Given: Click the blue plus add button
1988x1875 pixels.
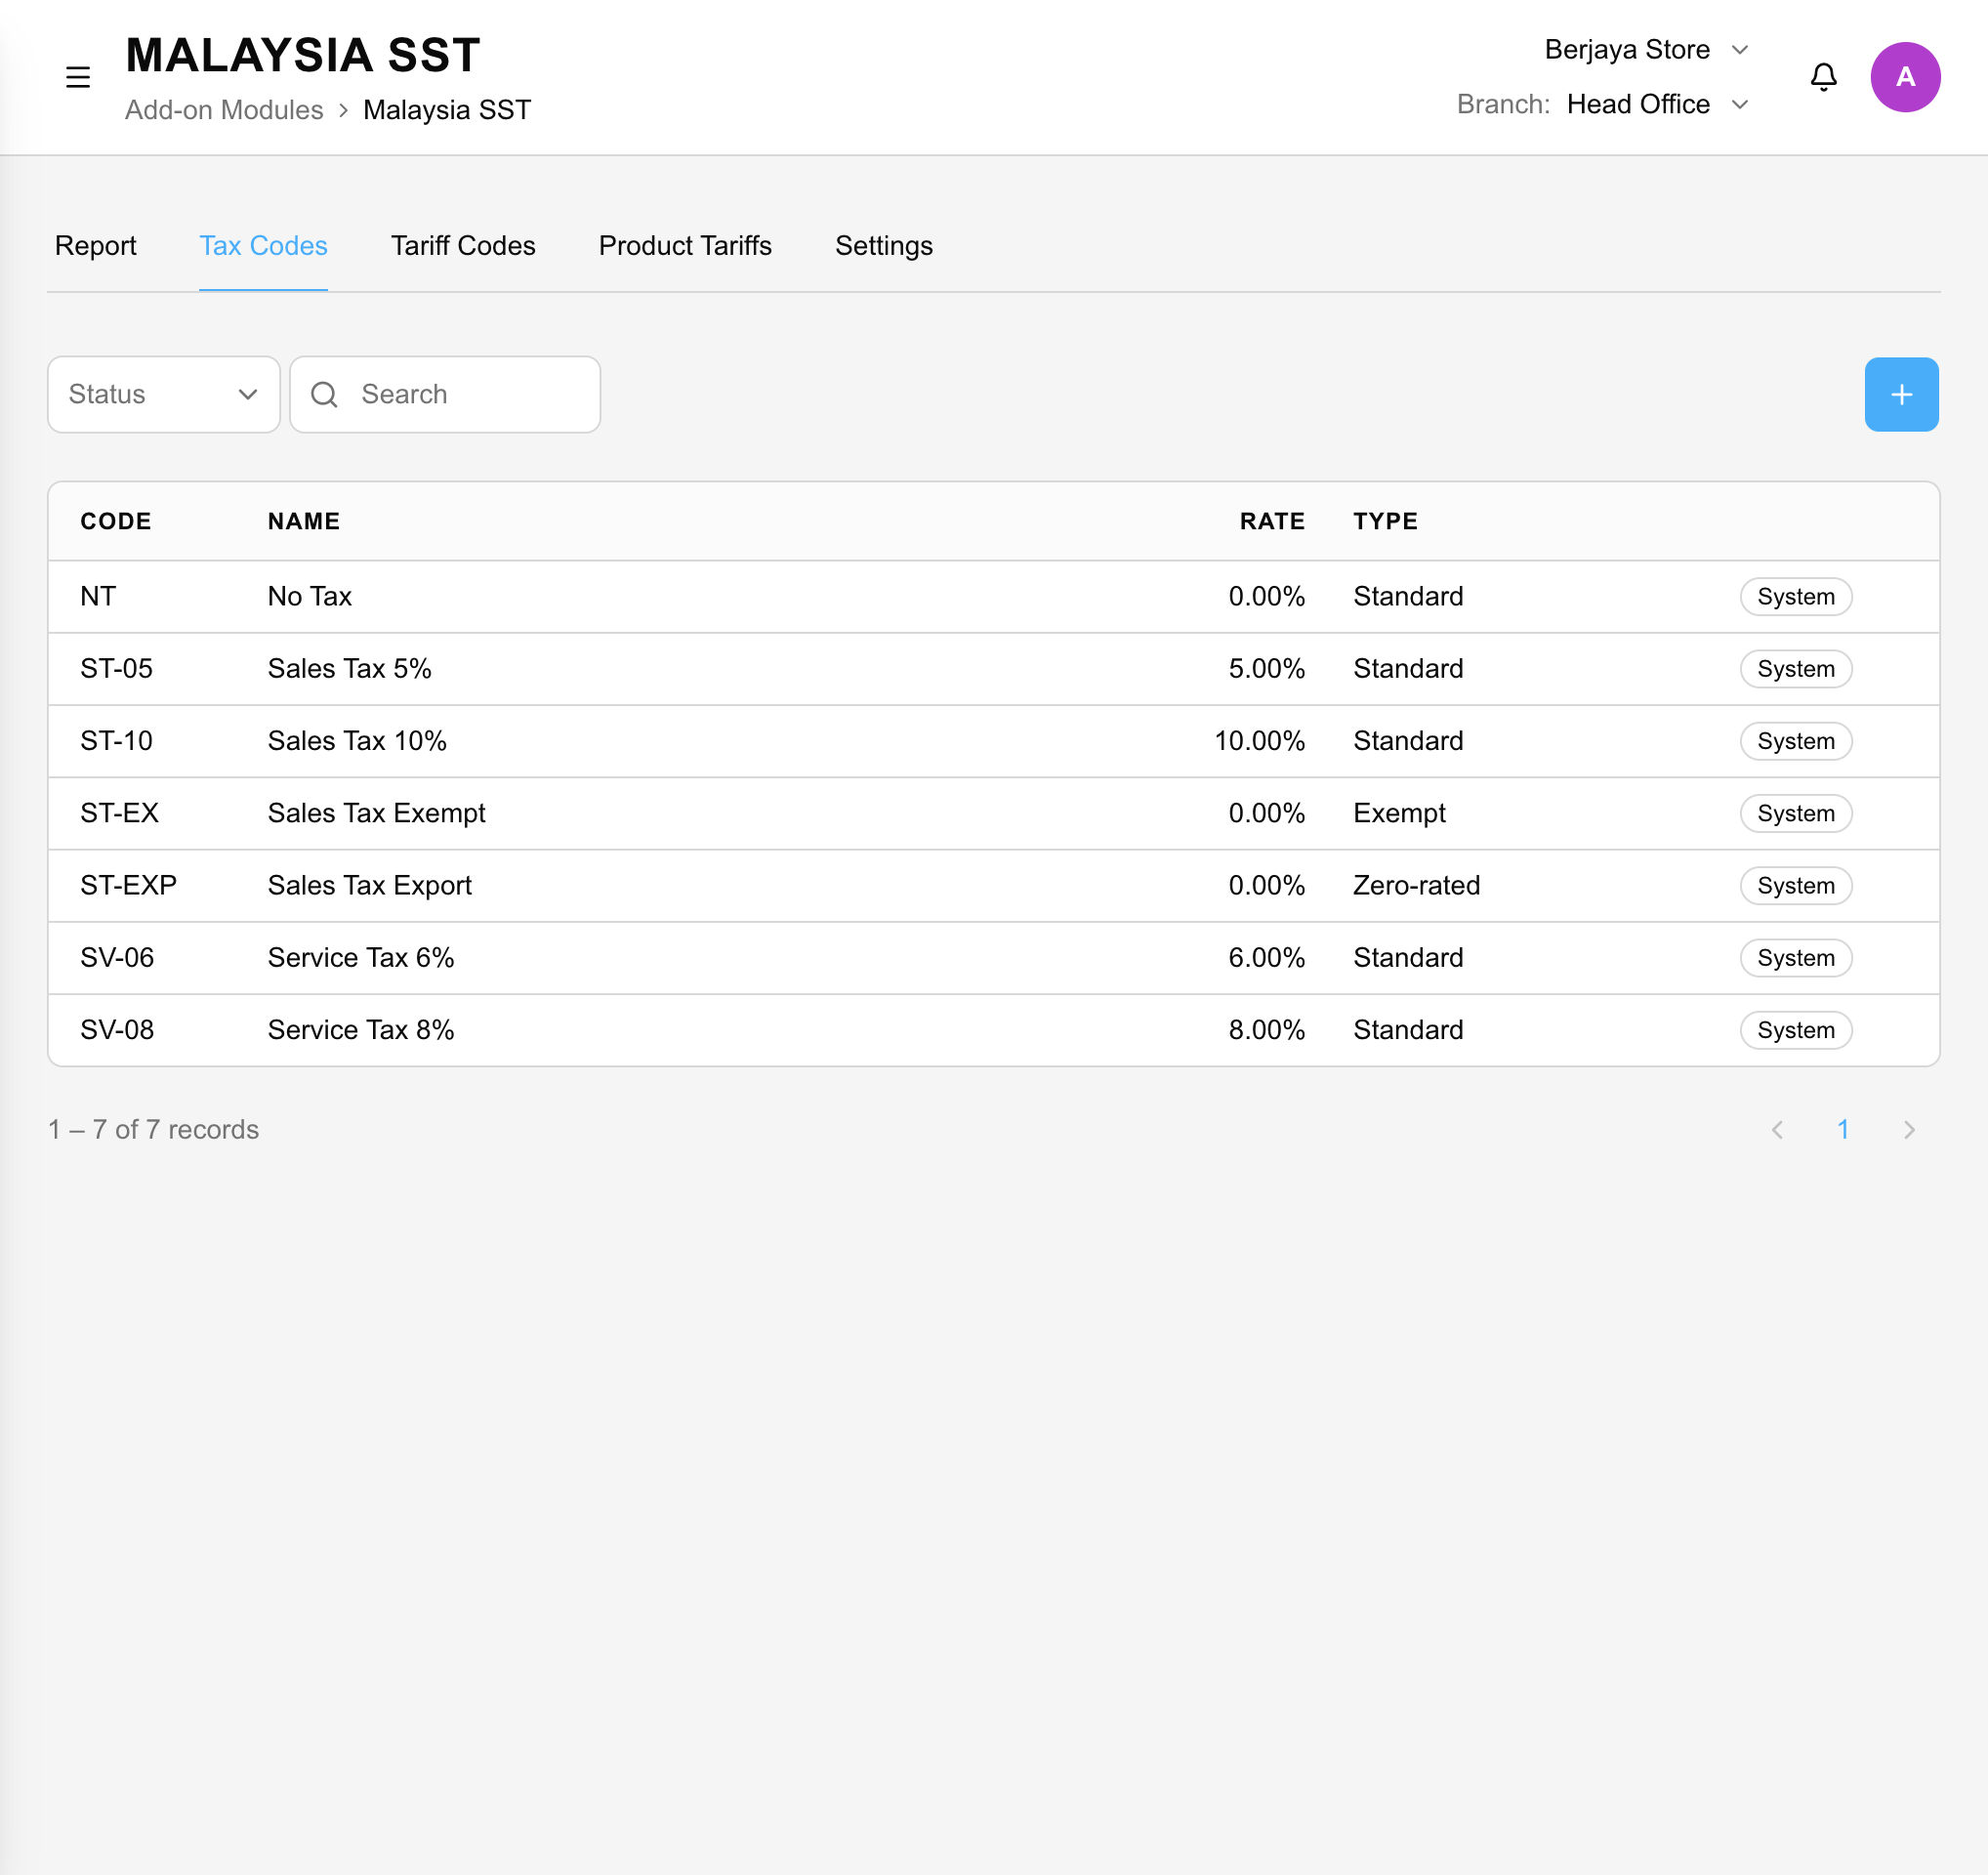Looking at the screenshot, I should click(1901, 394).
